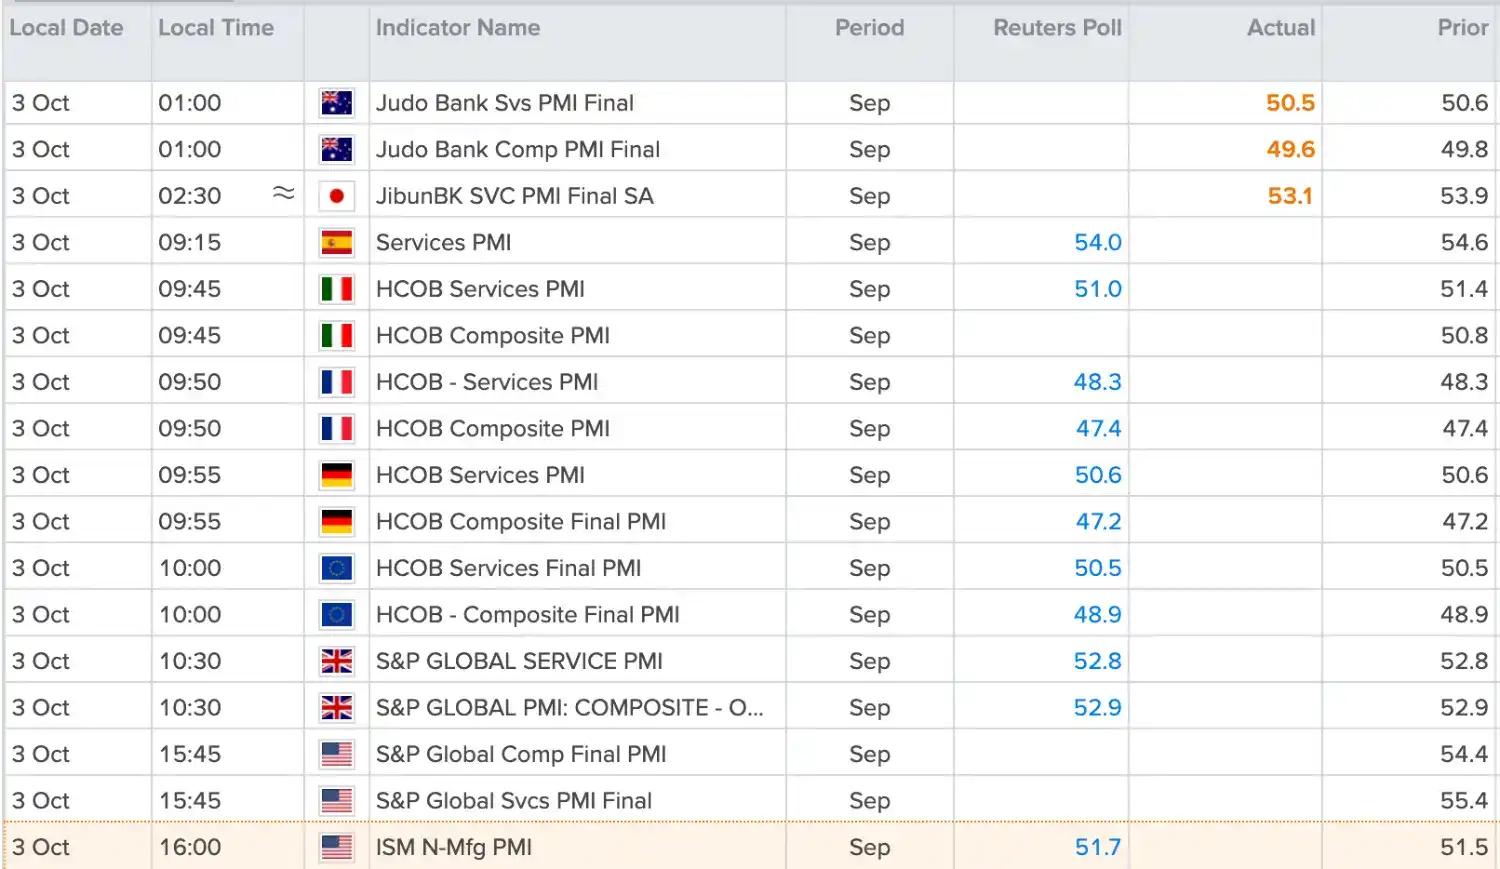Click the orange Actual value 50.5
This screenshot has height=869, width=1500.
[x=1290, y=103]
